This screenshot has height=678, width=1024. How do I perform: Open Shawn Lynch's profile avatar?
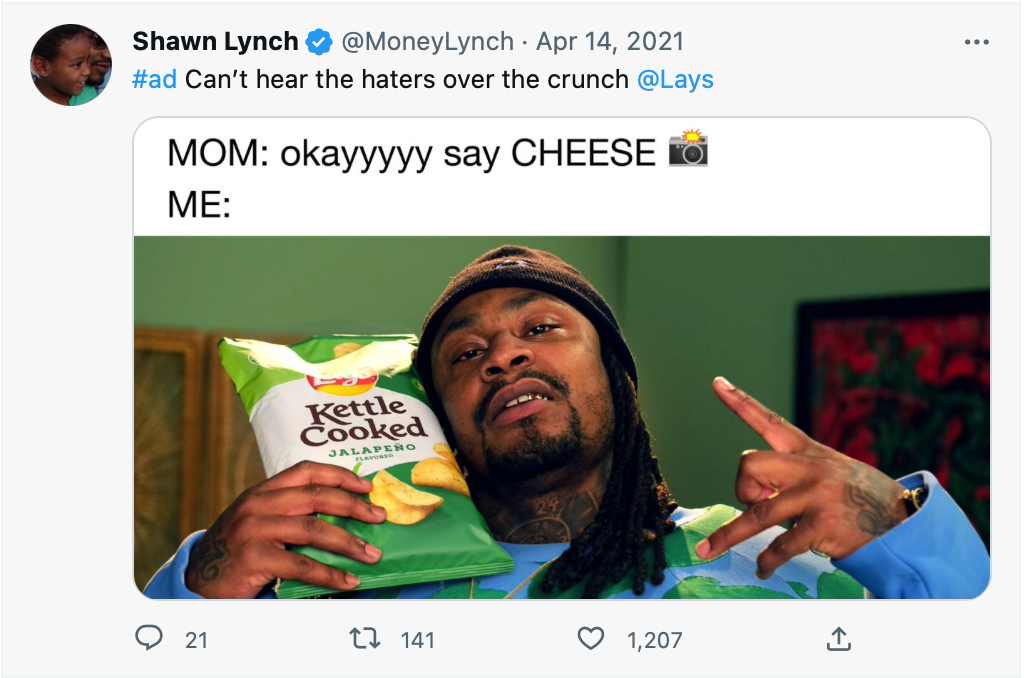(x=71, y=65)
